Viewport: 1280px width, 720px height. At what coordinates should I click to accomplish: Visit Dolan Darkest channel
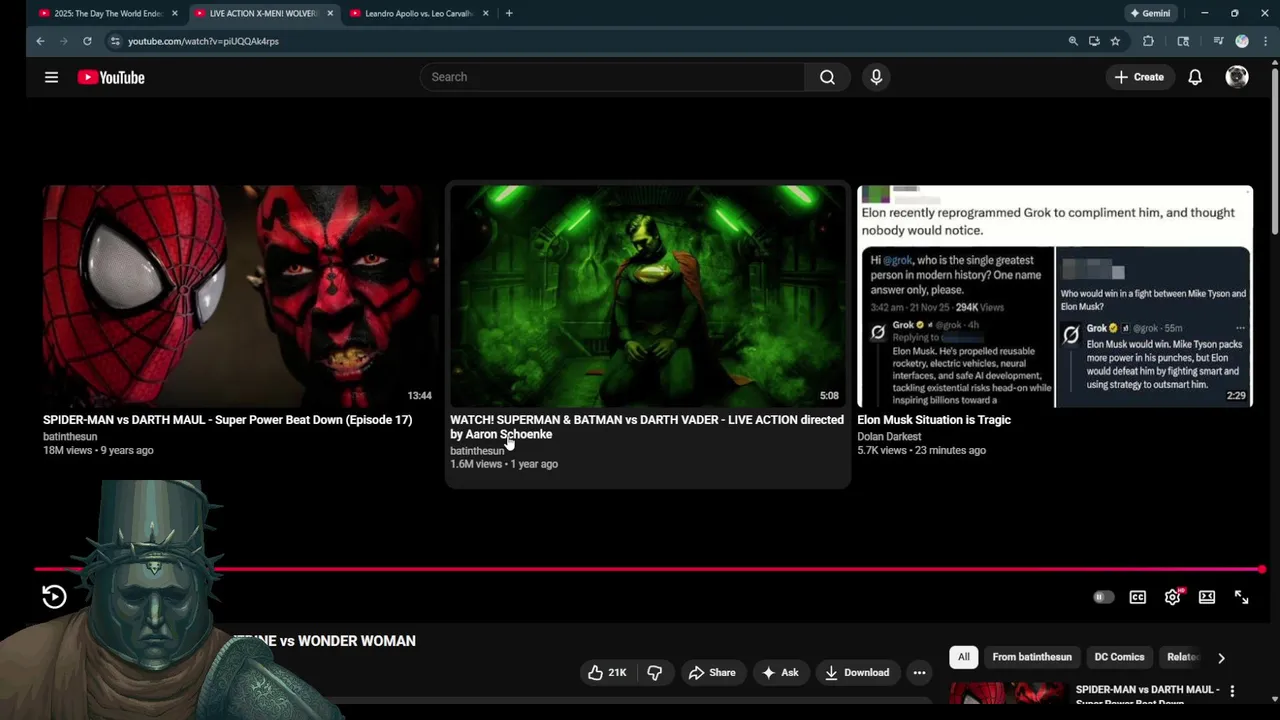(x=889, y=436)
